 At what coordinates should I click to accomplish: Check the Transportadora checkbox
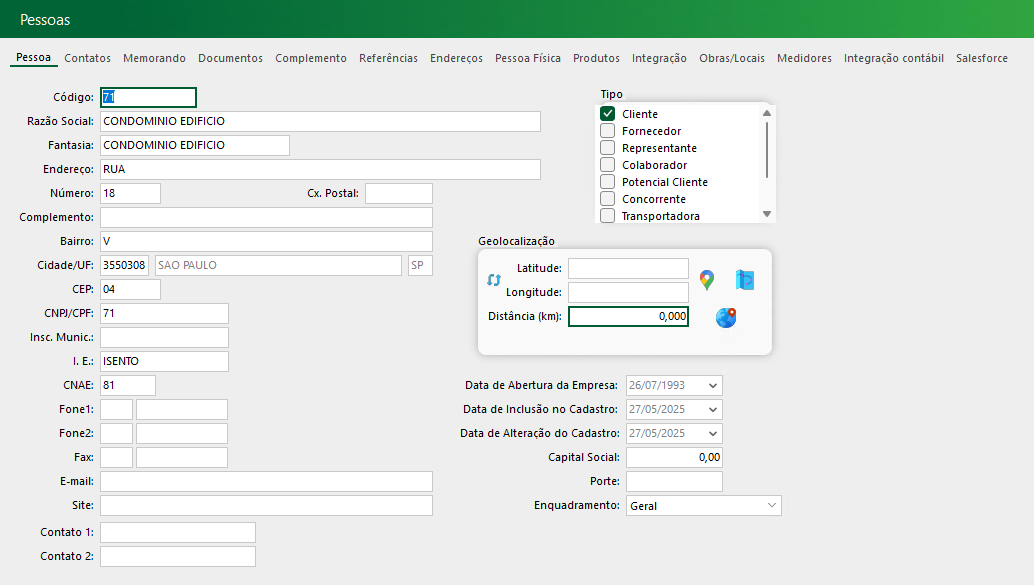607,216
